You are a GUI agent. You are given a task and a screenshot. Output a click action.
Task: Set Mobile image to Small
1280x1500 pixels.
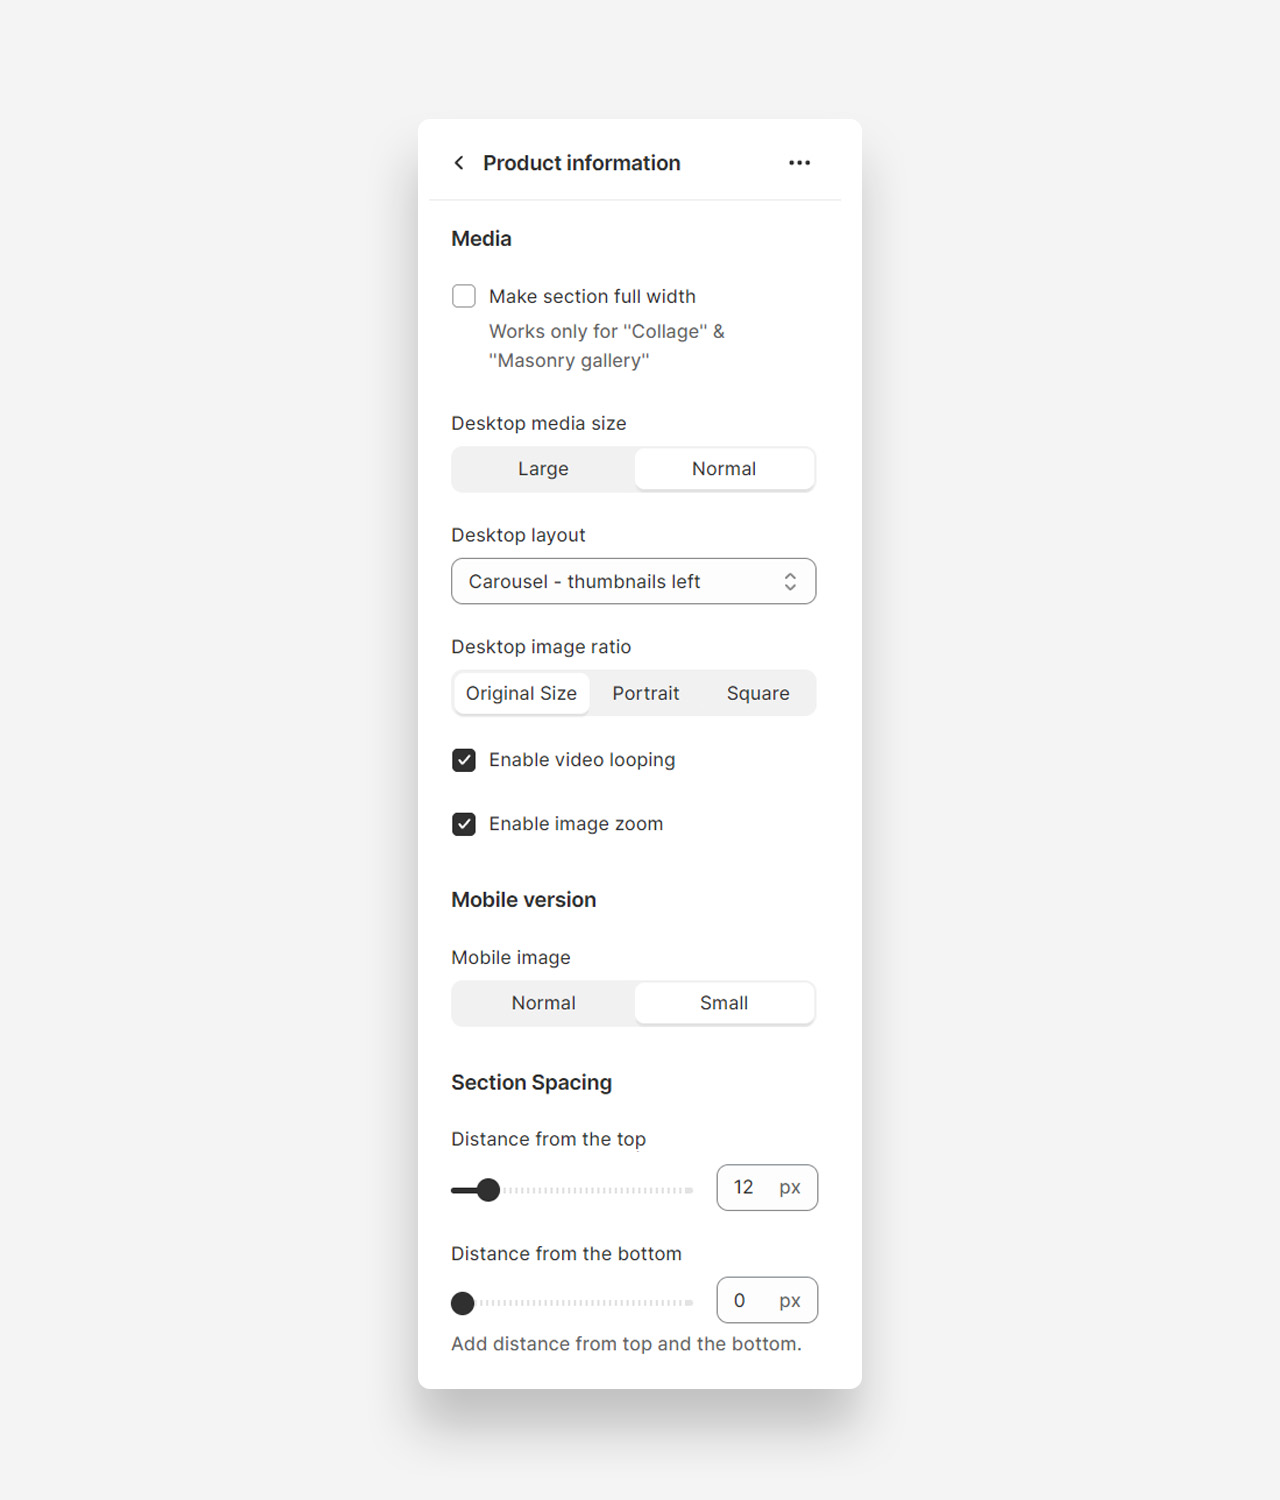[x=724, y=1003]
